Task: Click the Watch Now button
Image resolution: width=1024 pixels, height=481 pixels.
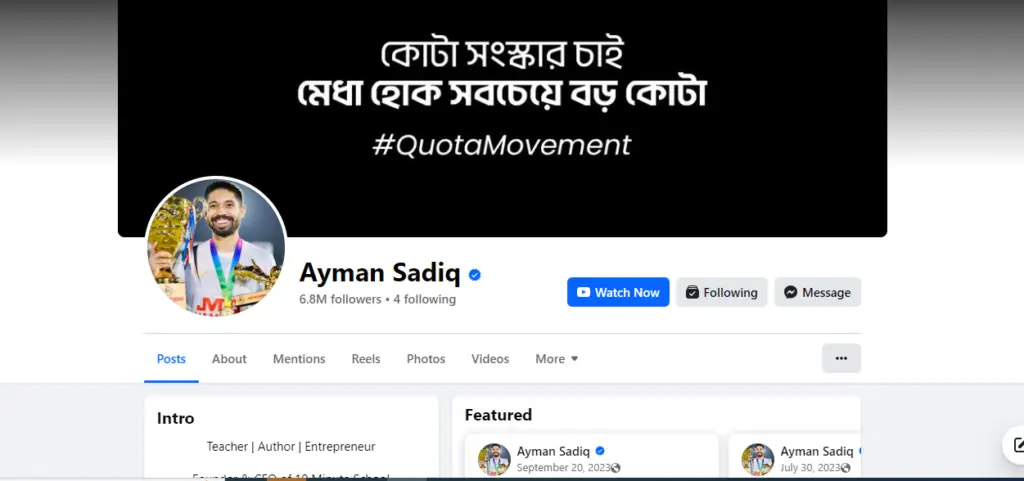Action: pyautogui.click(x=618, y=292)
